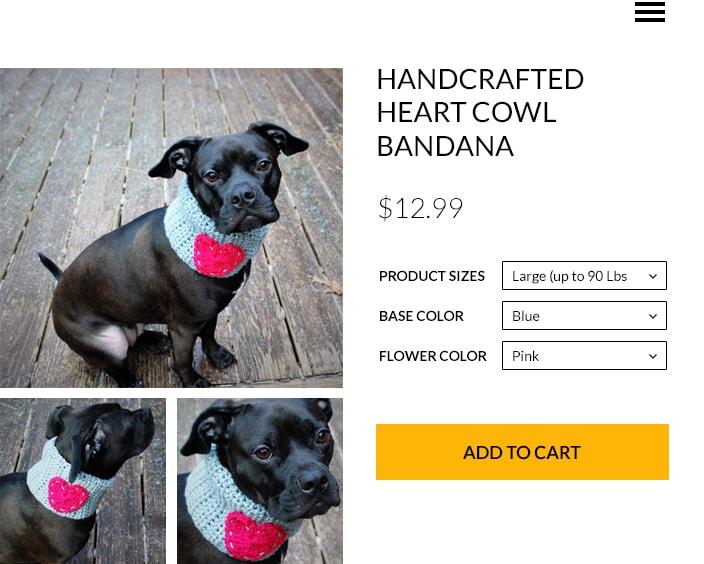Select the close-up dog face thumbnail

pos(260,481)
